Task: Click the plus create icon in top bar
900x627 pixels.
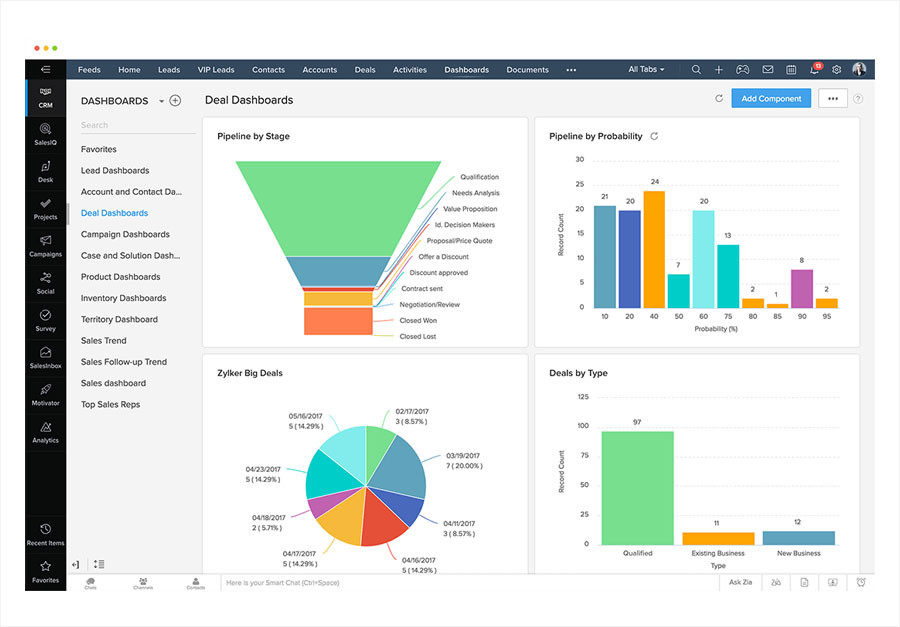Action: coord(719,69)
